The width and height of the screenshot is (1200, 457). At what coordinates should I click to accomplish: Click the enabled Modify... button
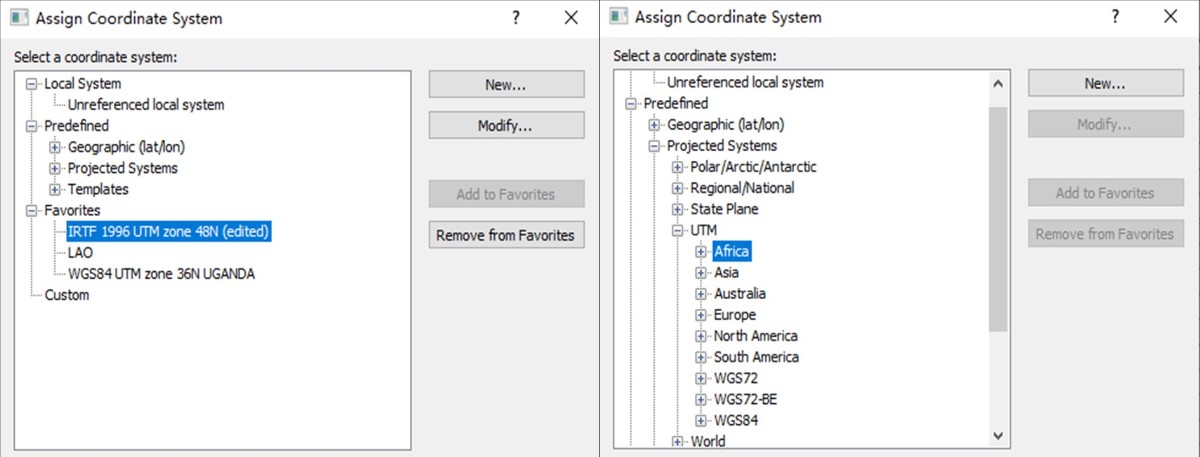point(506,126)
